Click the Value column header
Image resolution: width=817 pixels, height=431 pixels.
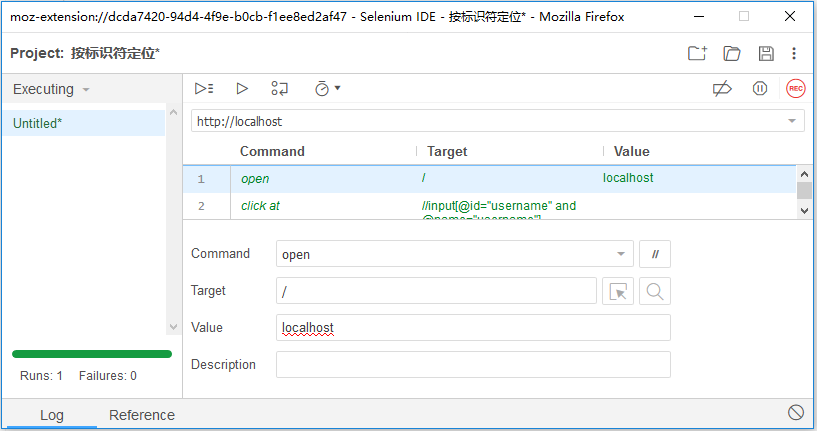(x=632, y=151)
